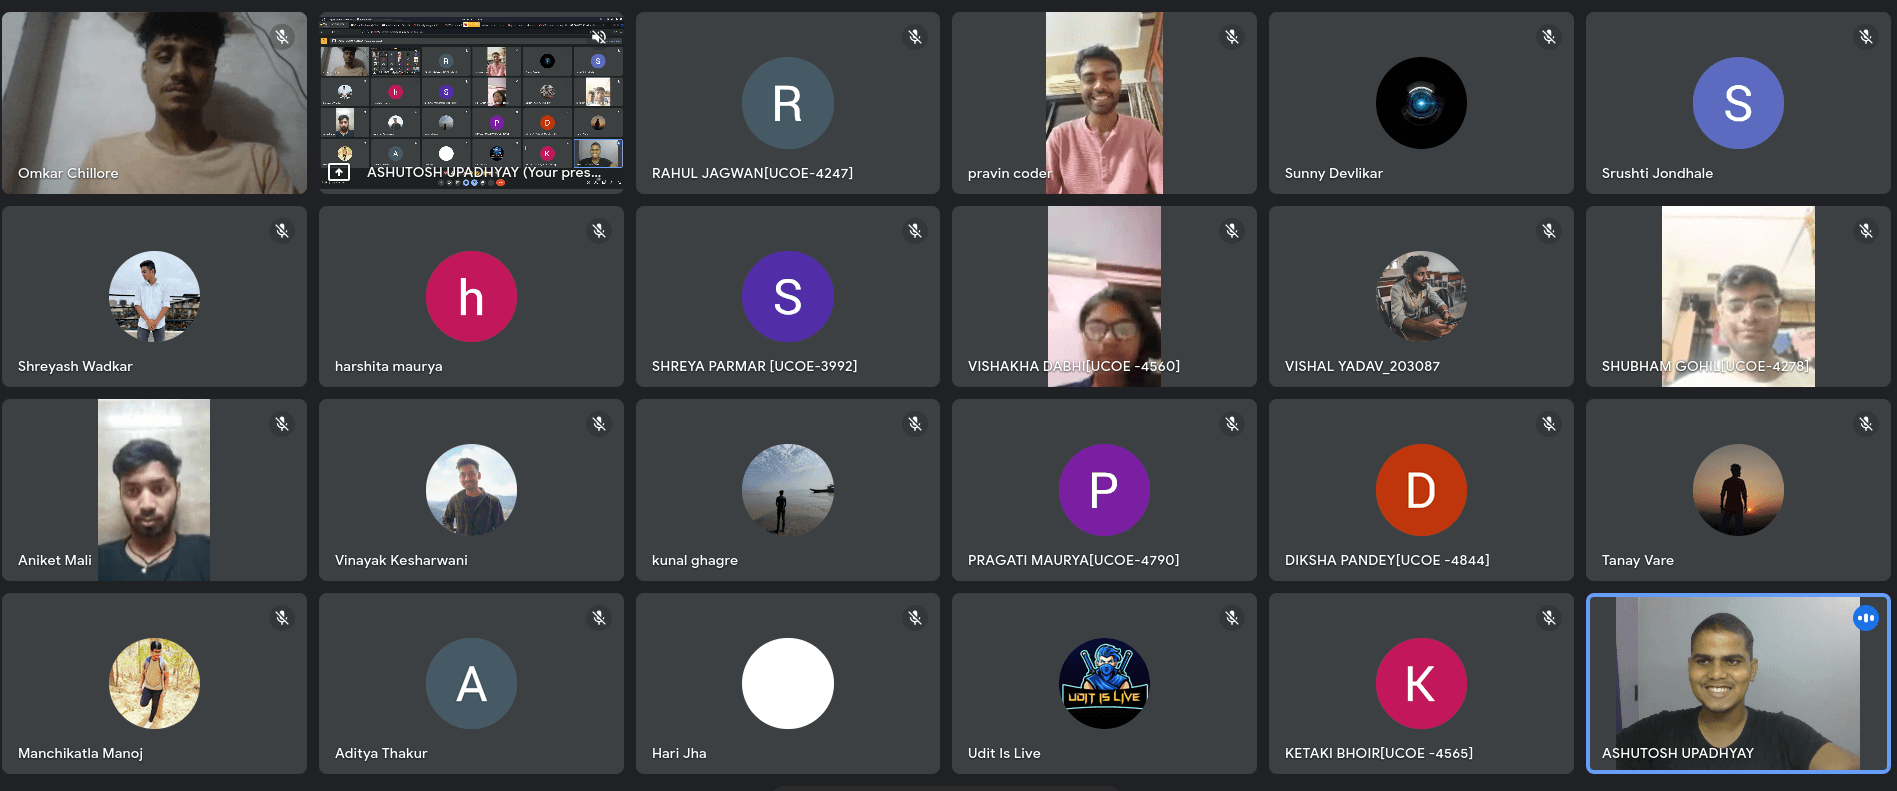Image resolution: width=1897 pixels, height=791 pixels.
Task: Click muted mic icon on Udit Is Live tile
Action: 1232,618
